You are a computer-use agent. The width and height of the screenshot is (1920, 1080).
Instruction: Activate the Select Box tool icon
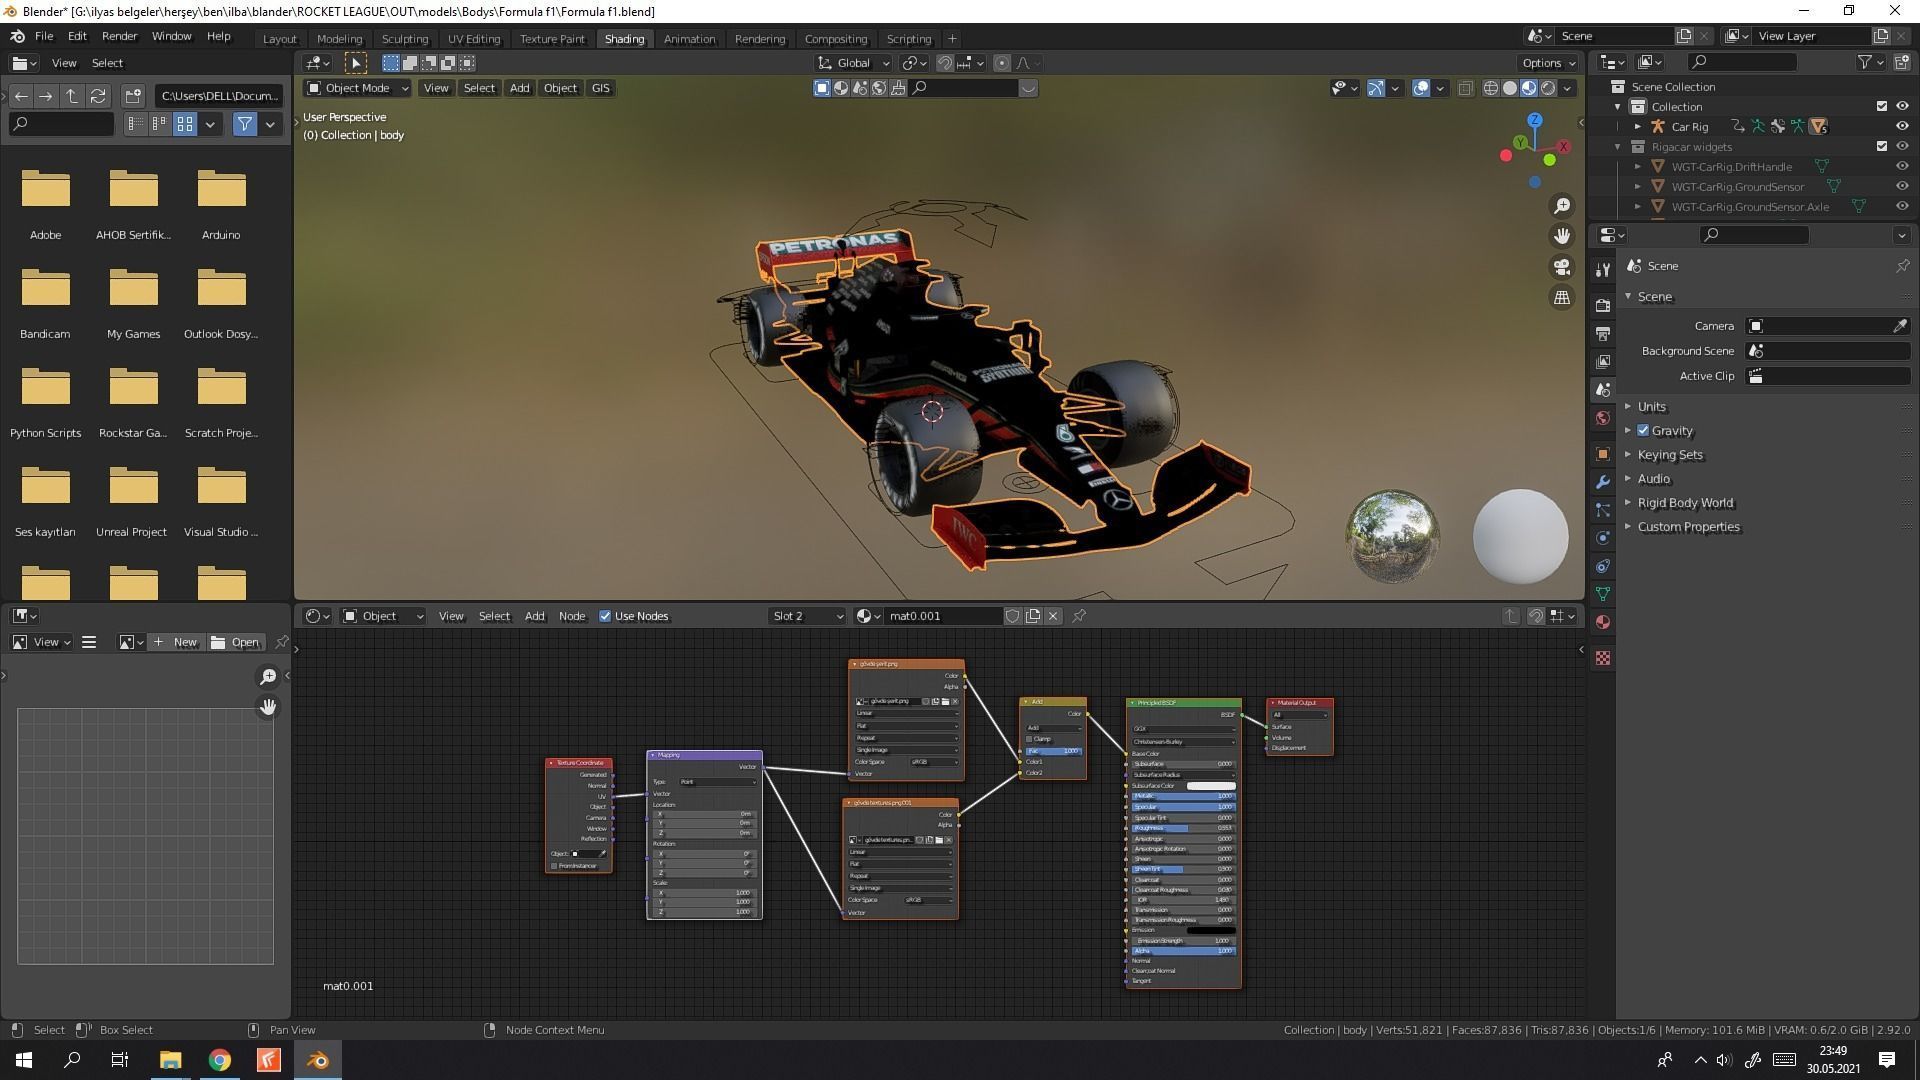point(355,63)
